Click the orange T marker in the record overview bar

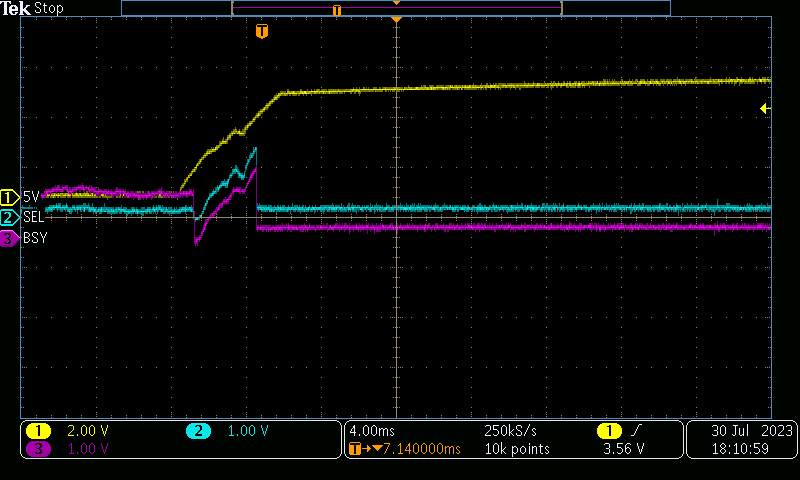point(337,10)
